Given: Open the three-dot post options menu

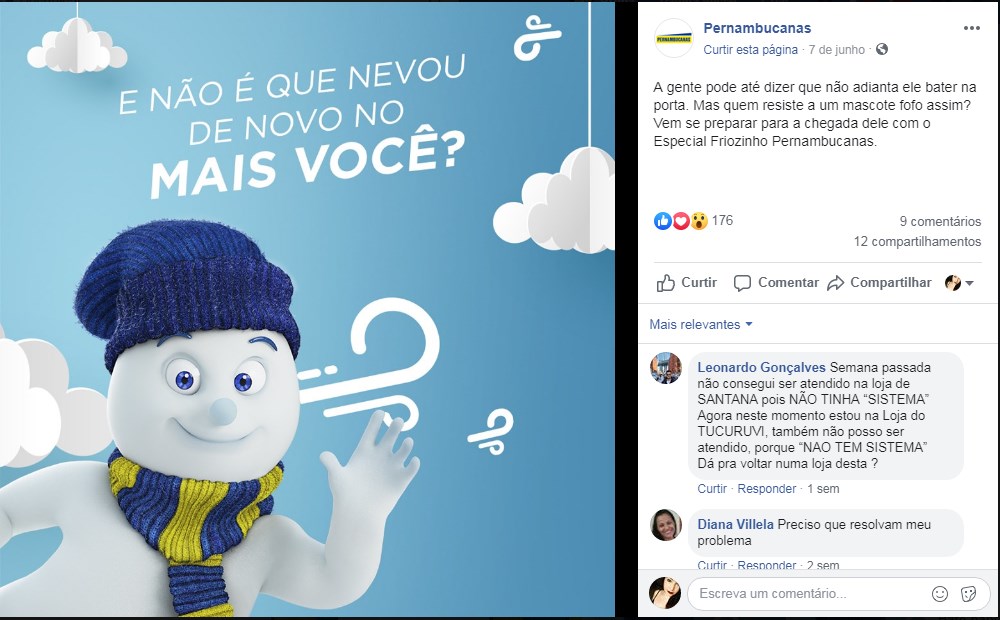Looking at the screenshot, I should coord(971,28).
